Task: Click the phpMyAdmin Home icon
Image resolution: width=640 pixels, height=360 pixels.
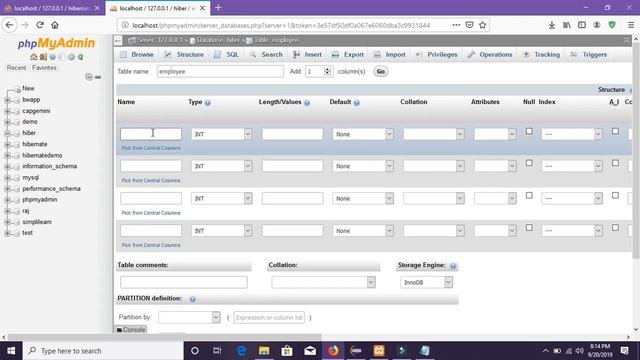Action: (33, 57)
